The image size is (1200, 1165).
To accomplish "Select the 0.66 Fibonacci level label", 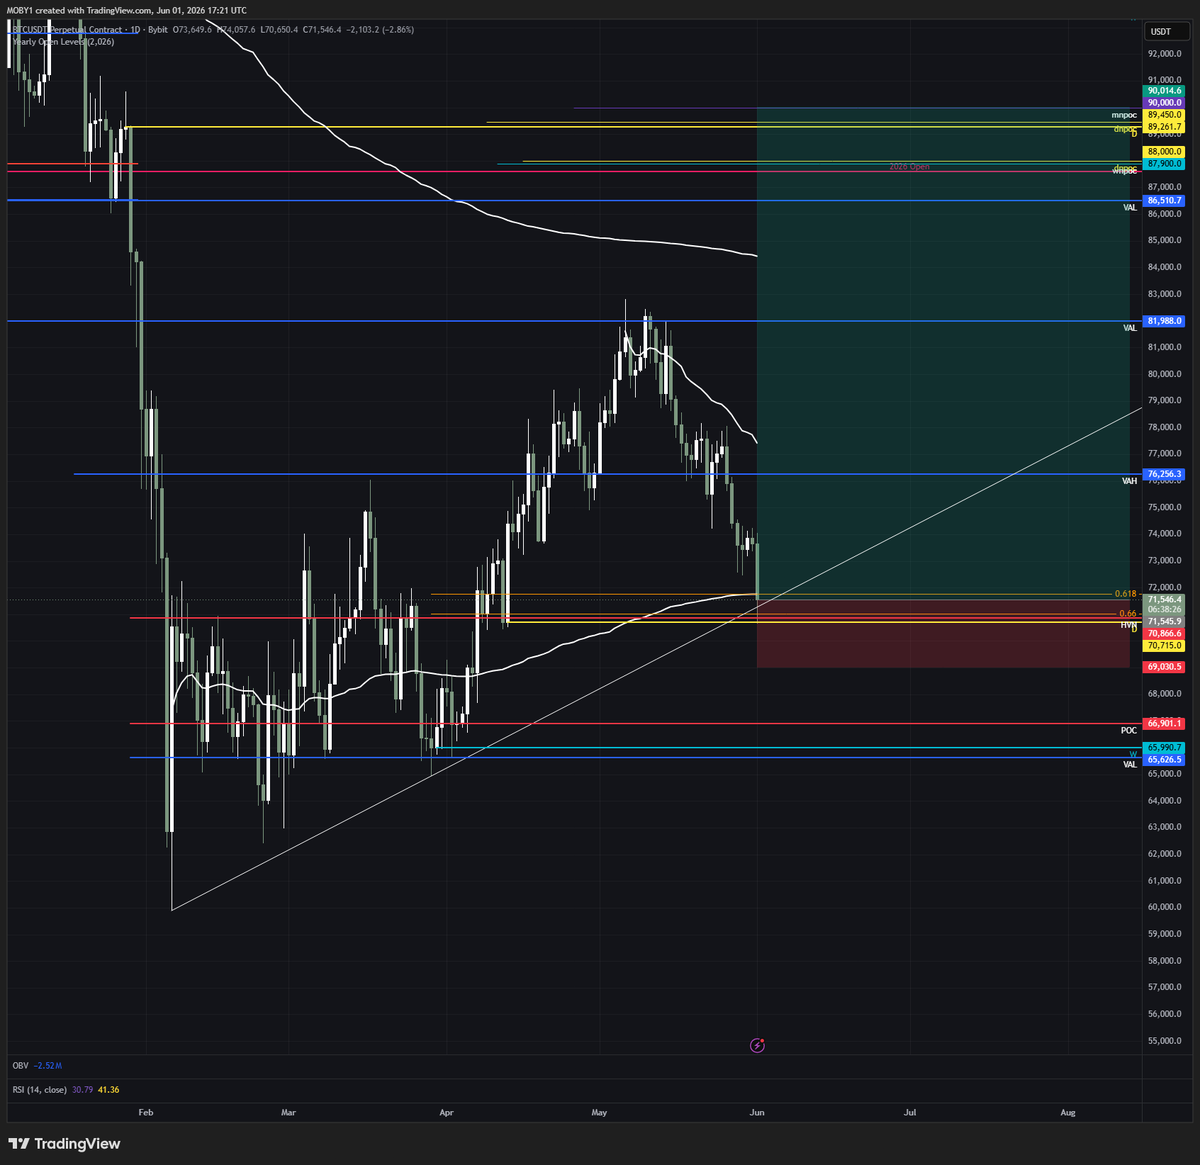I will [x=1128, y=613].
